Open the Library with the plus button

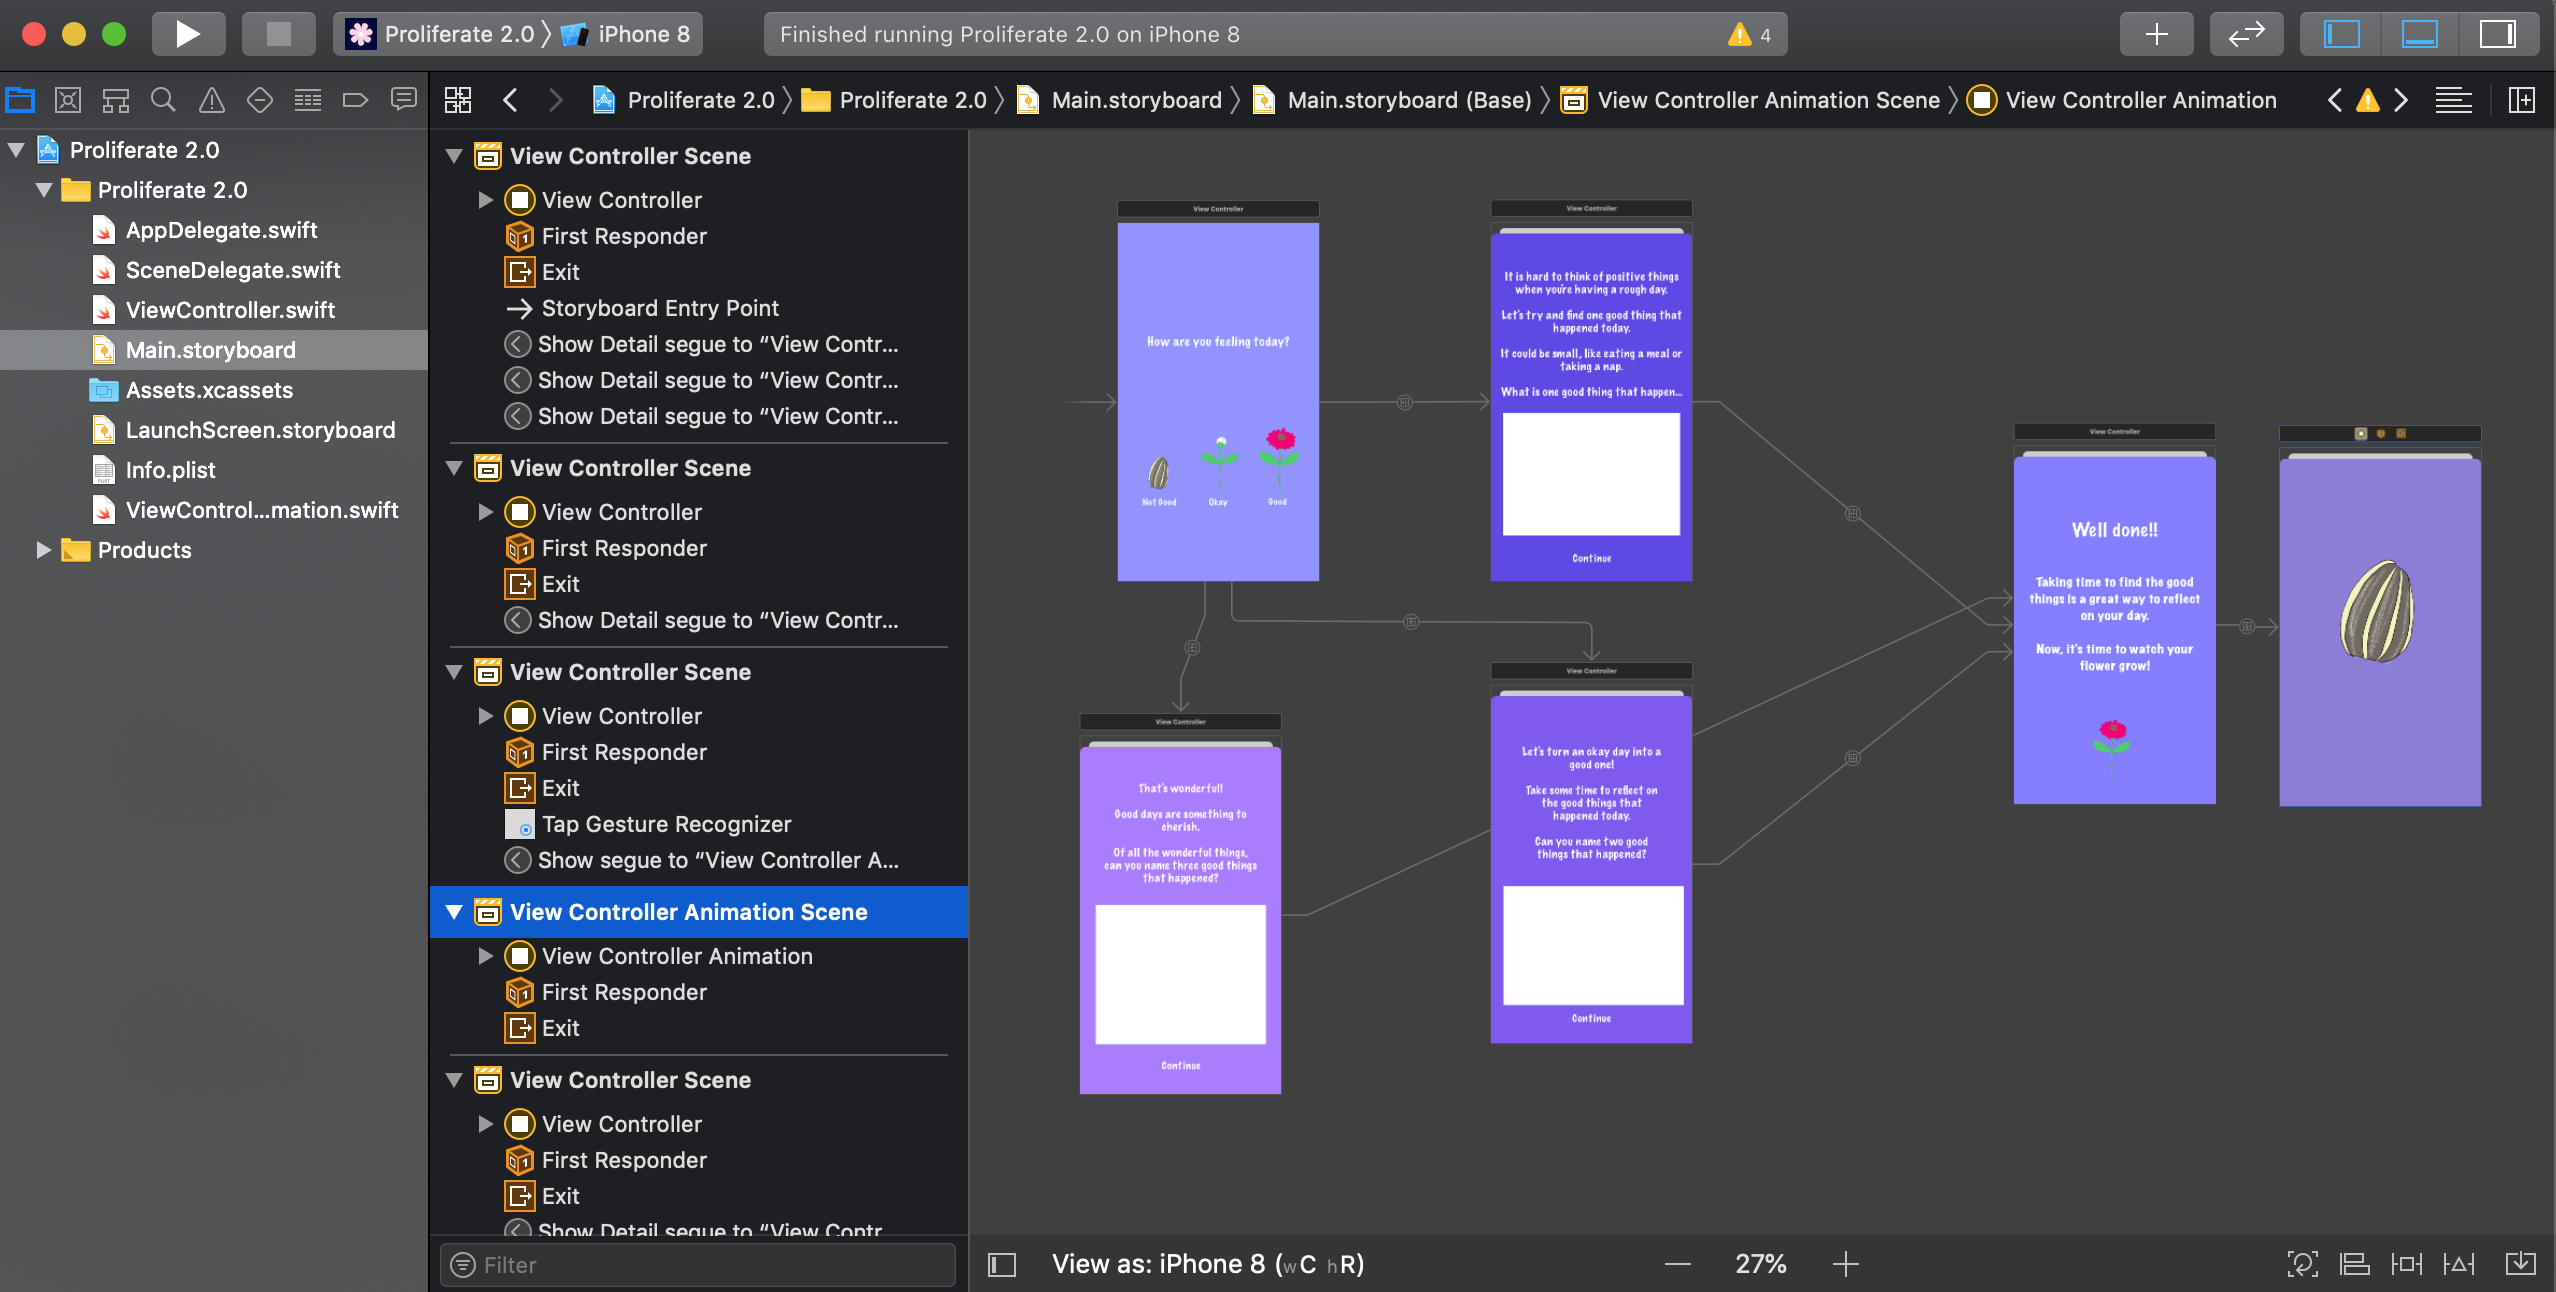tap(2156, 34)
